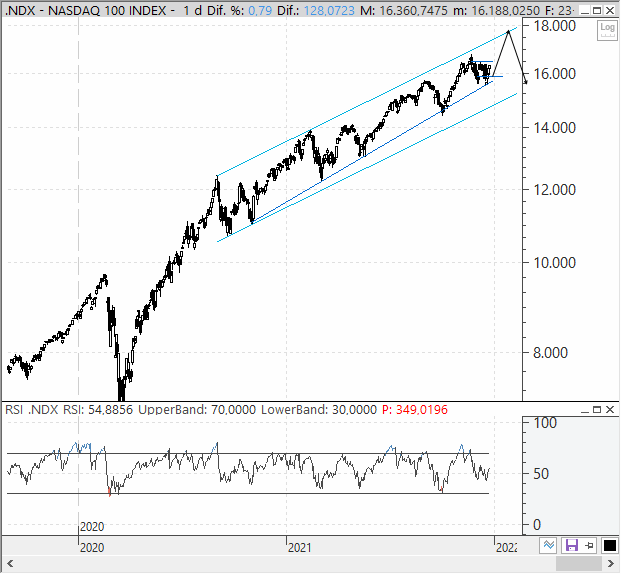621x574 pixels.
Task: Close the NDX price chart pane
Action: [610, 11]
